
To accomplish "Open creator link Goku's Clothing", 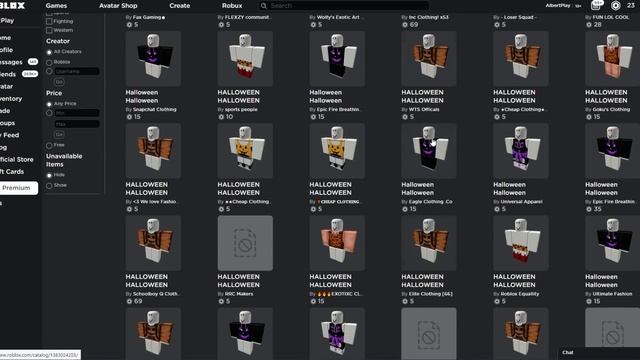I will [x=611, y=109].
